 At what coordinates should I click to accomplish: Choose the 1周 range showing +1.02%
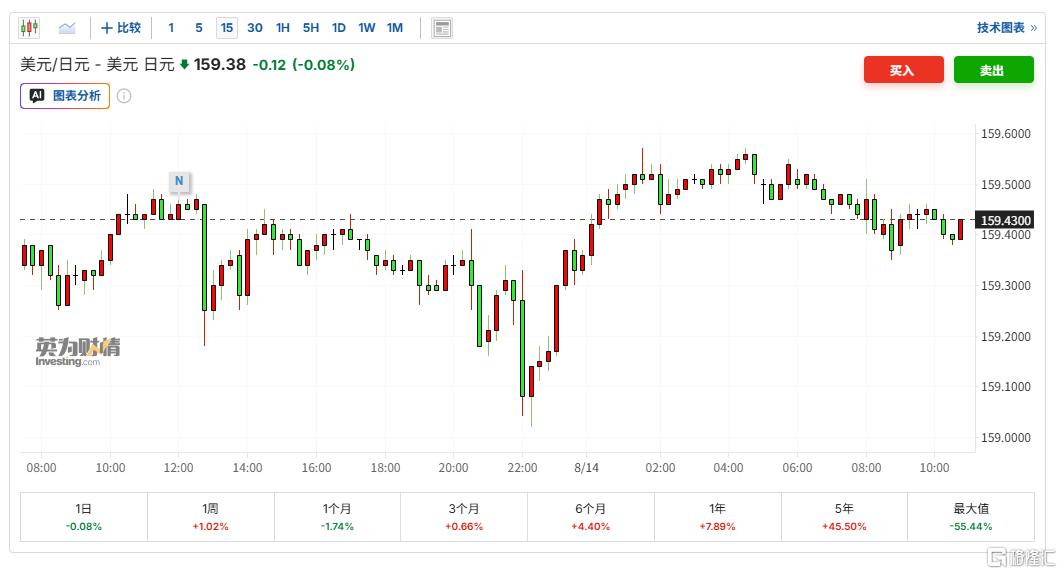pos(211,517)
